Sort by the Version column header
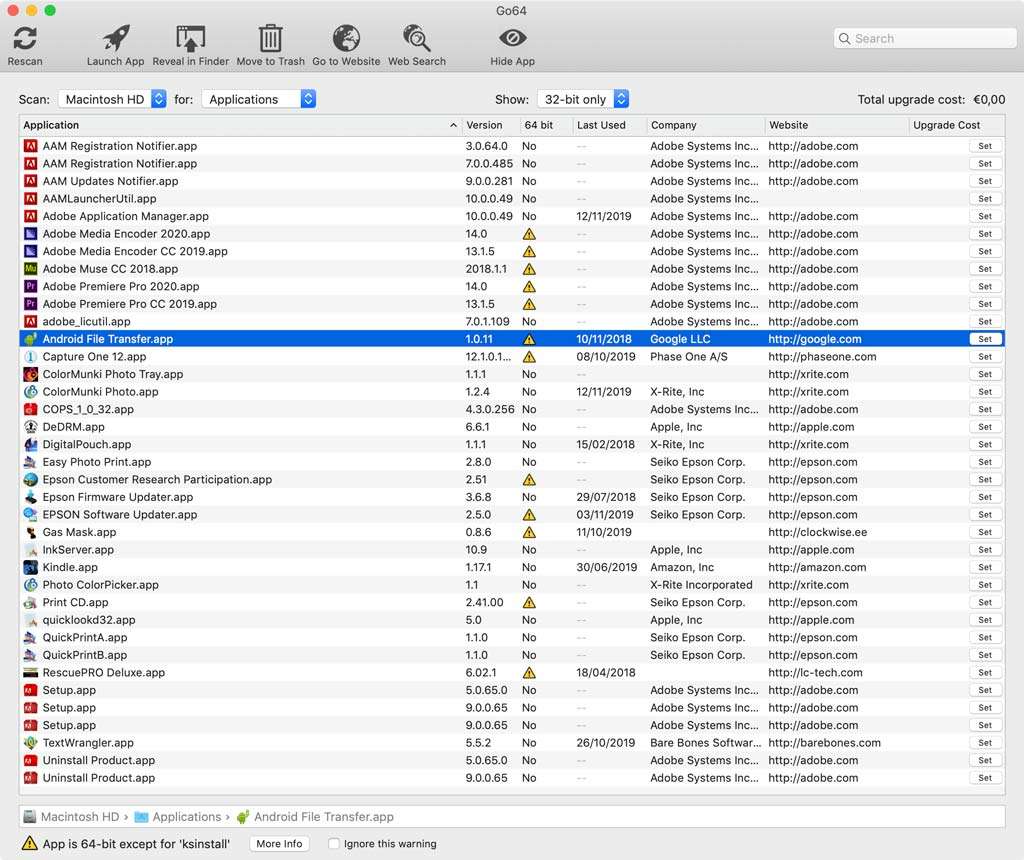Screen dimensions: 1024x860 click(x=490, y=125)
